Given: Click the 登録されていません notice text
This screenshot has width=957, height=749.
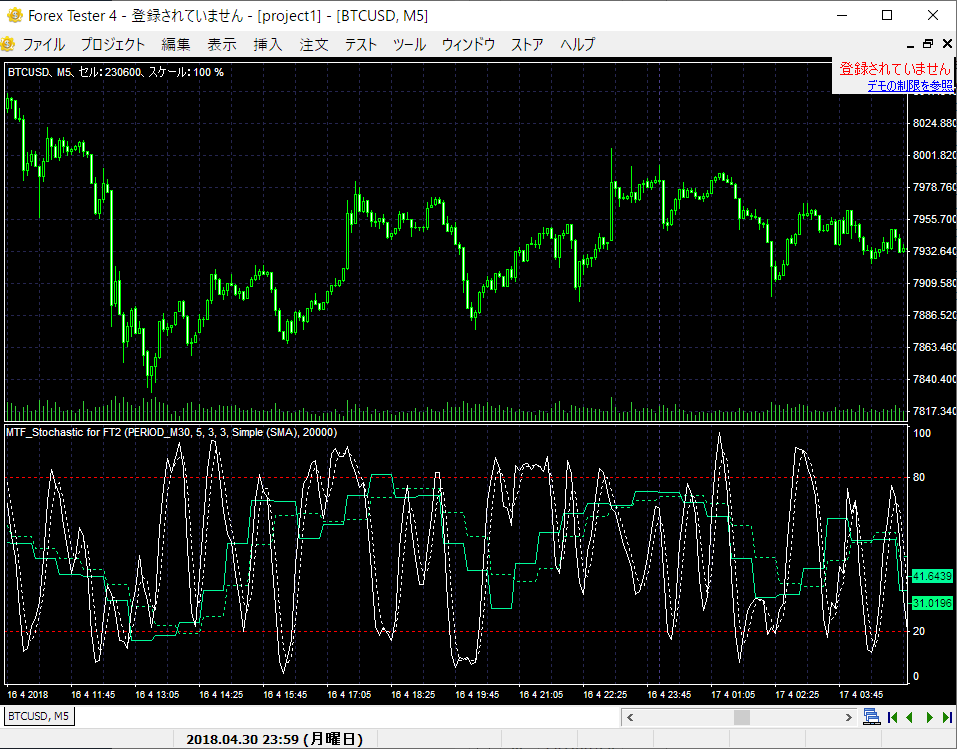Looking at the screenshot, I should [895, 69].
